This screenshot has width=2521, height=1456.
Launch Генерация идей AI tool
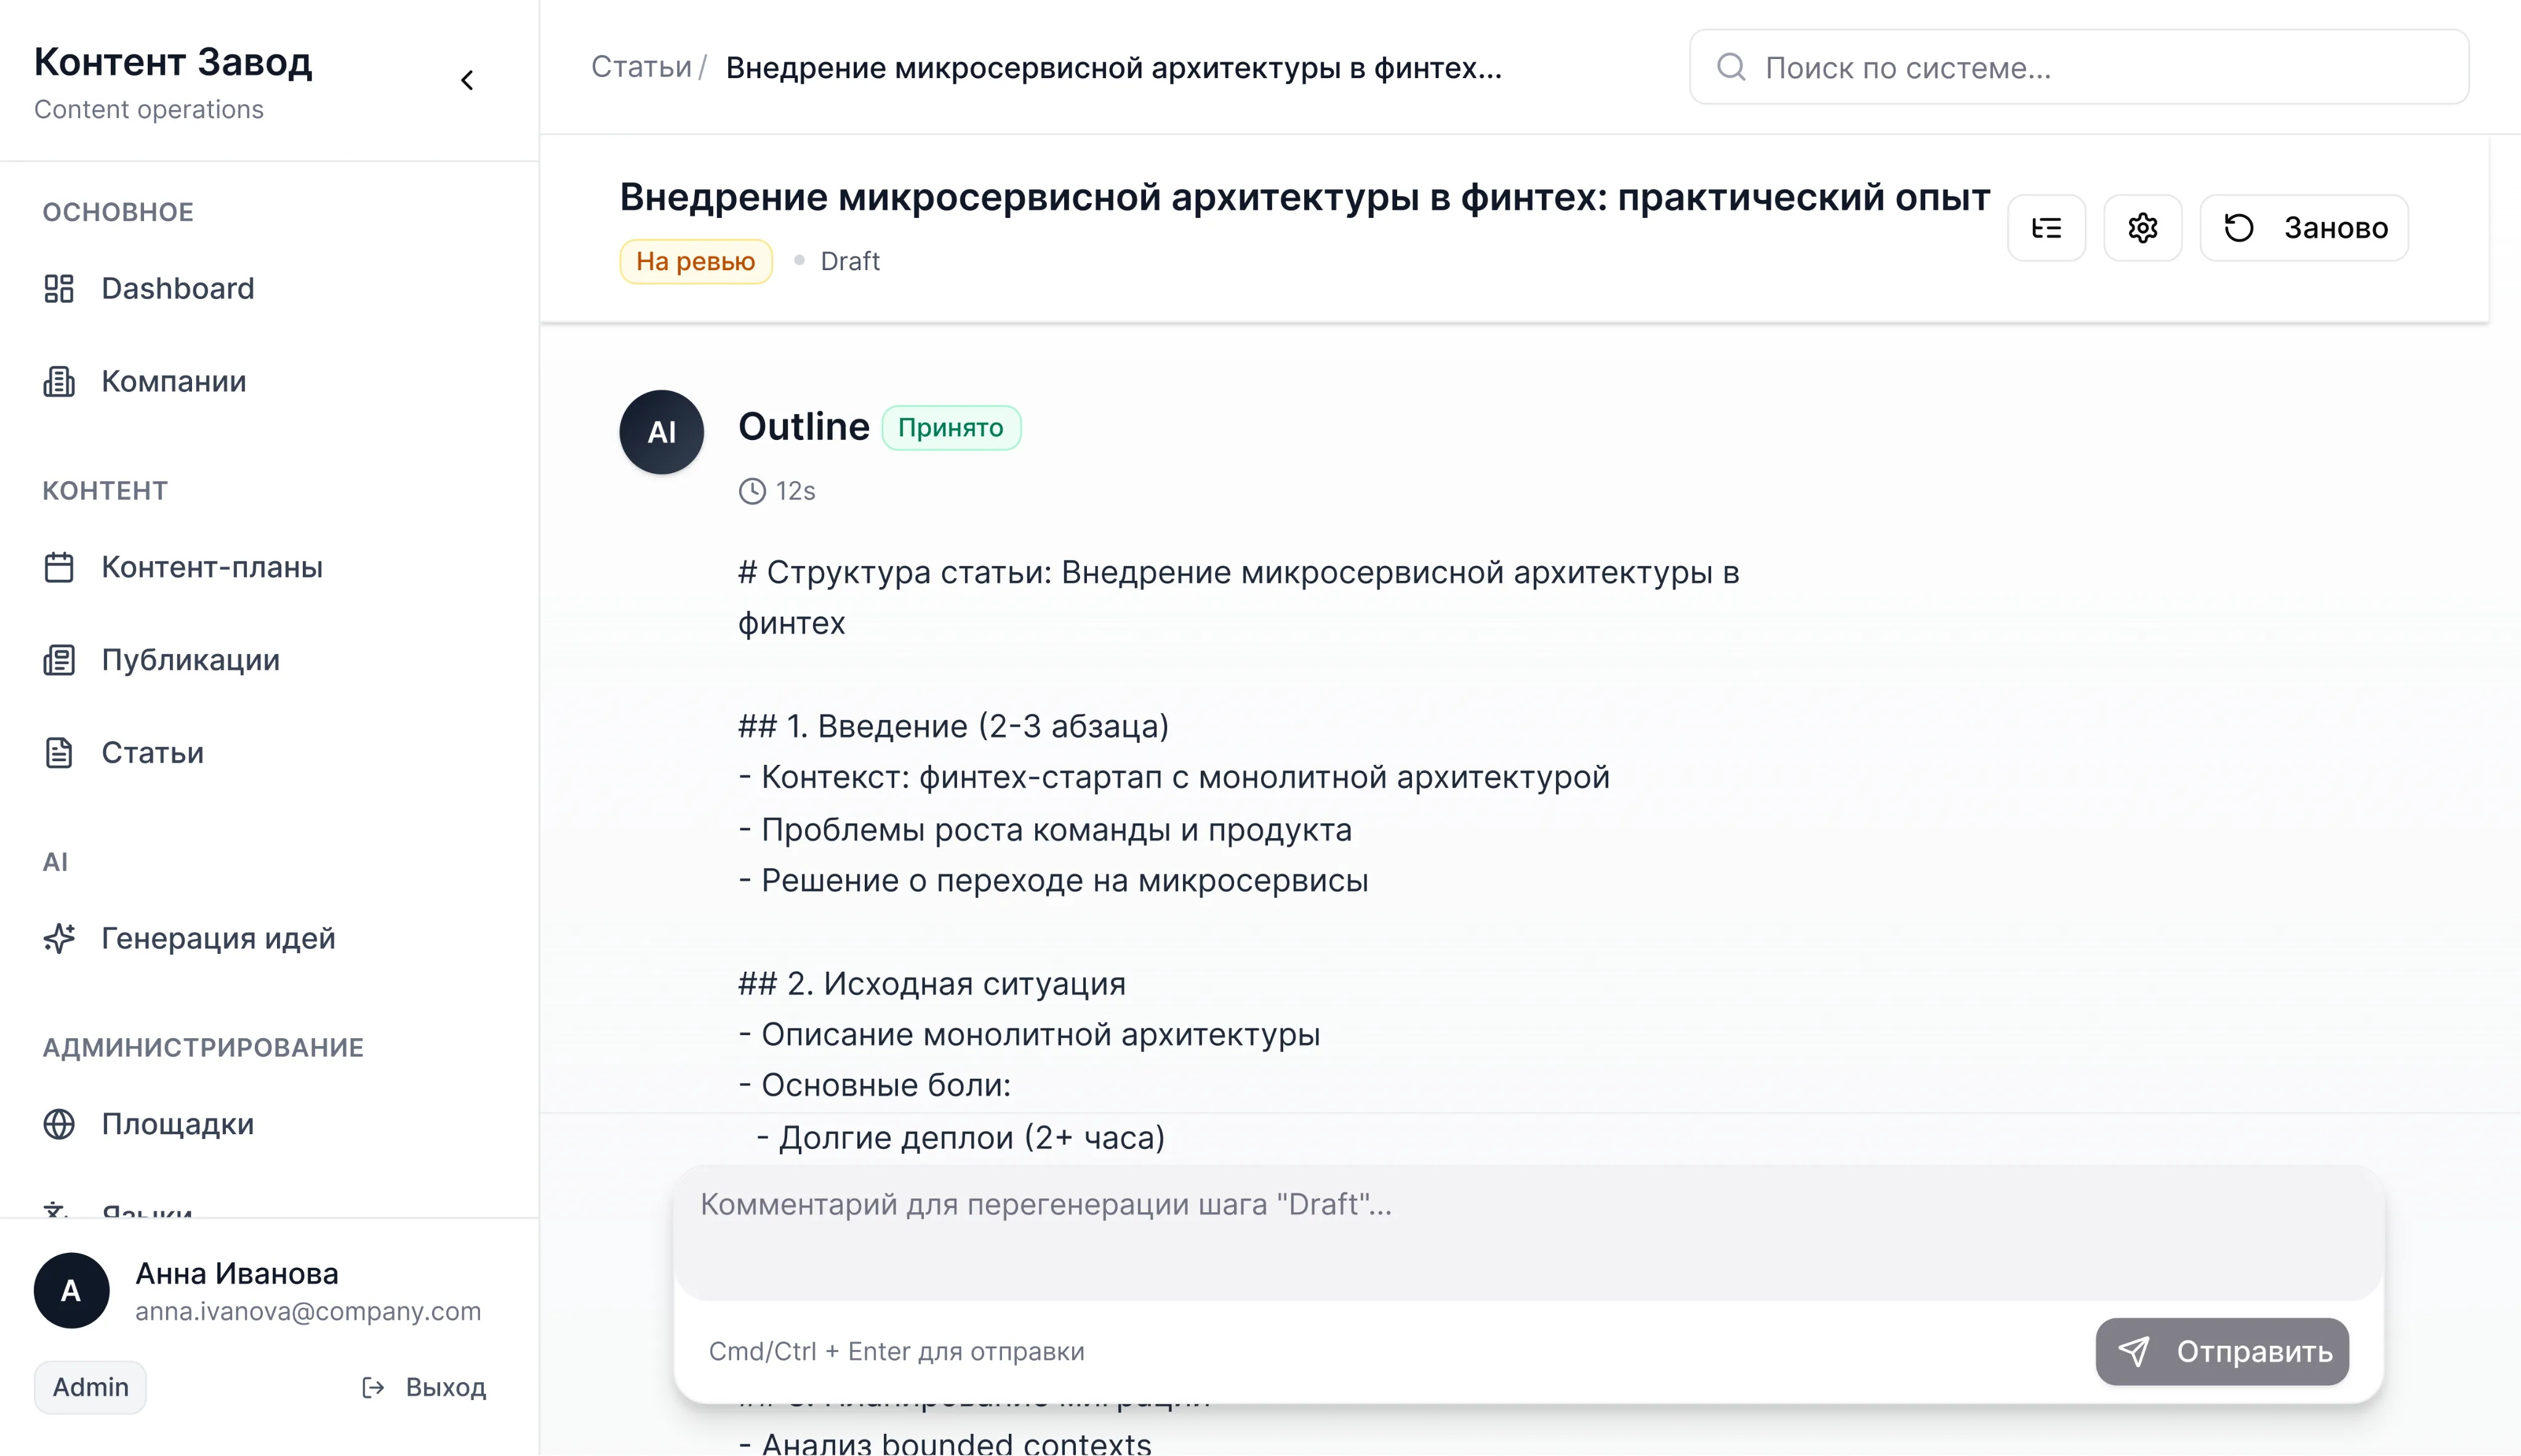pos(218,938)
